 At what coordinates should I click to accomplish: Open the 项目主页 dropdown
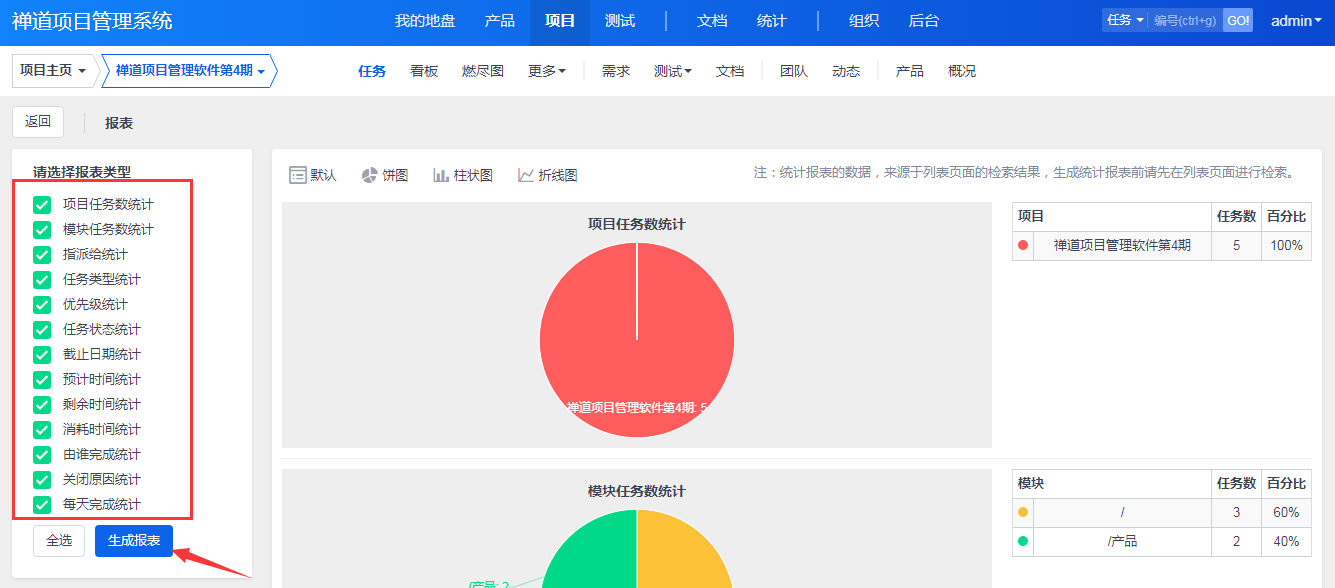tap(55, 71)
